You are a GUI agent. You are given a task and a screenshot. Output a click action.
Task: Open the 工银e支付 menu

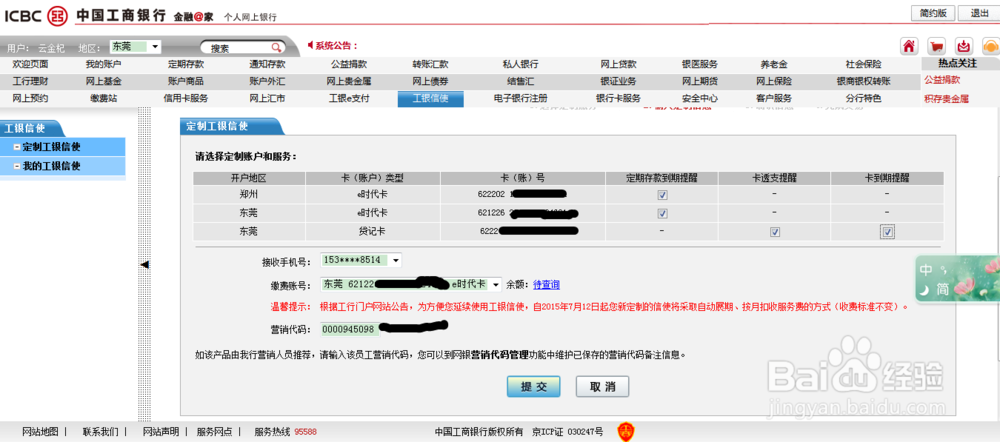[x=349, y=99]
